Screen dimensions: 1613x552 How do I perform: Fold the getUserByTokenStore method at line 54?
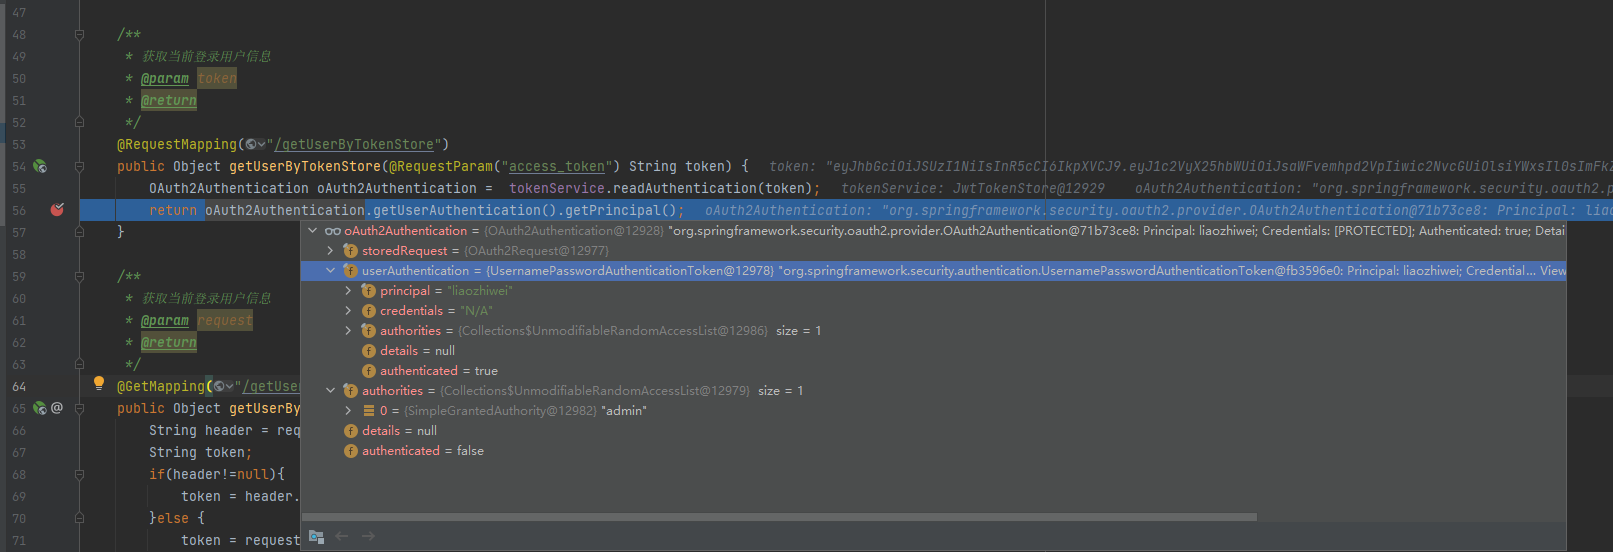click(79, 166)
